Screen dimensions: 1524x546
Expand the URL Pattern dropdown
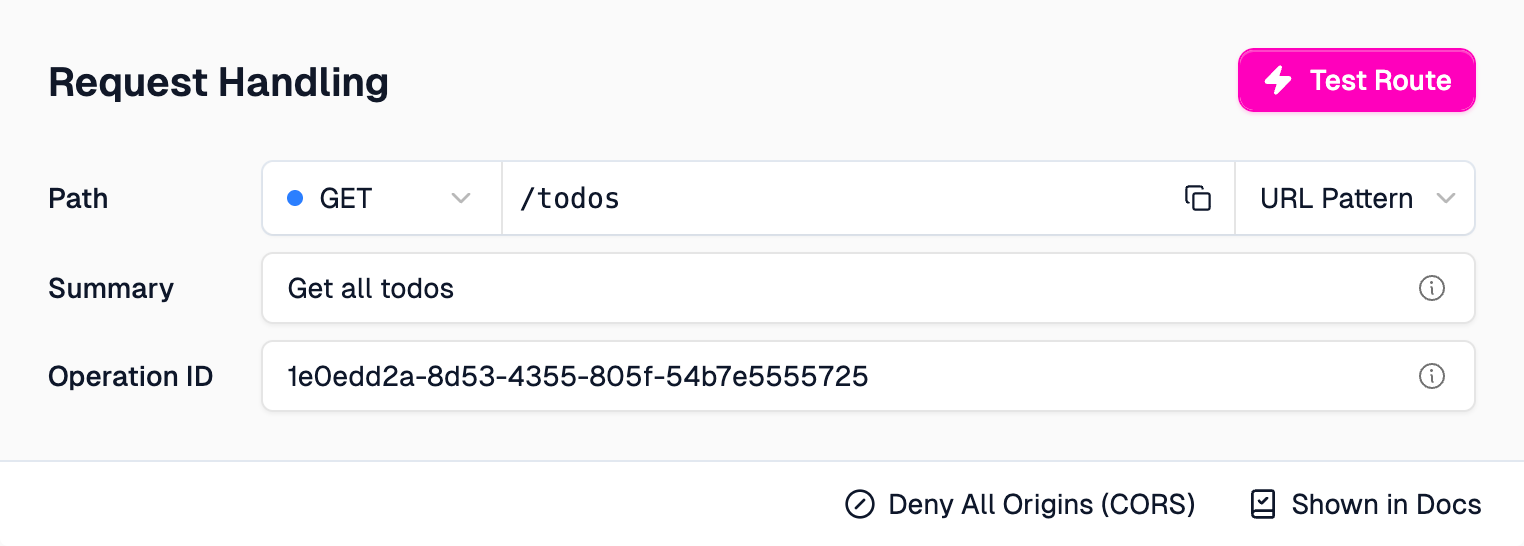click(1354, 198)
